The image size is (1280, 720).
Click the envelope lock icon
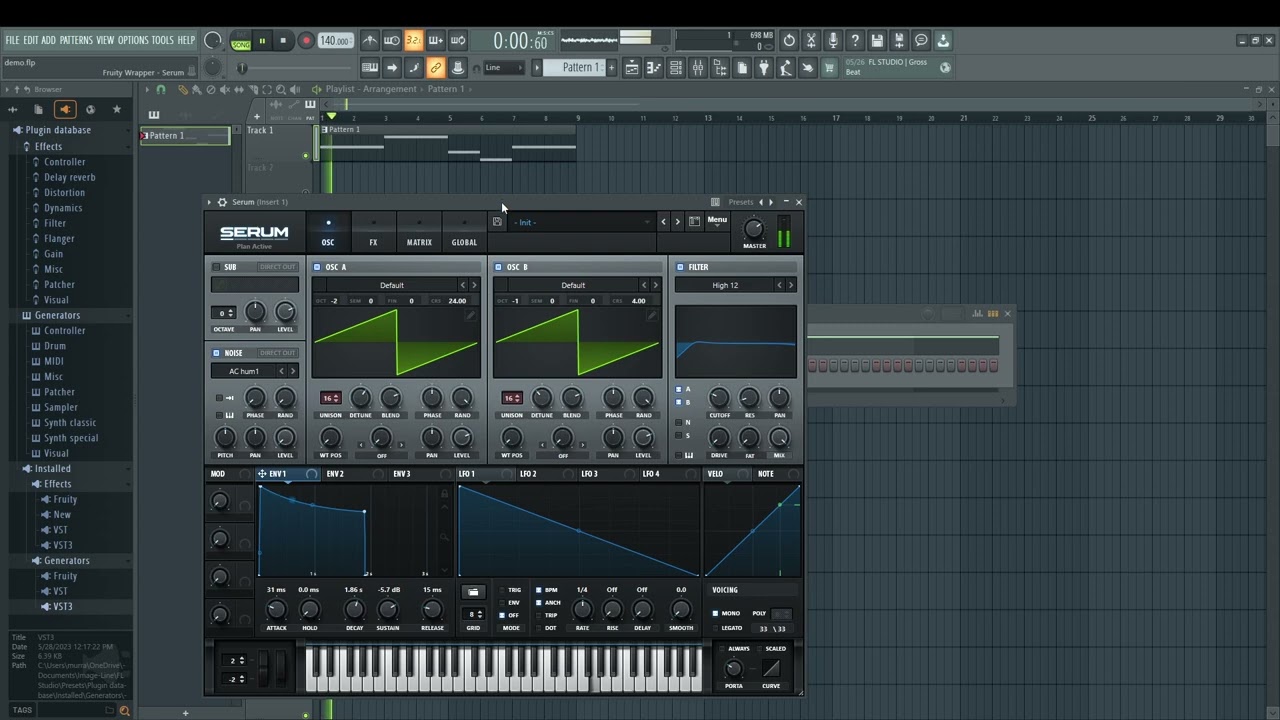point(445,493)
